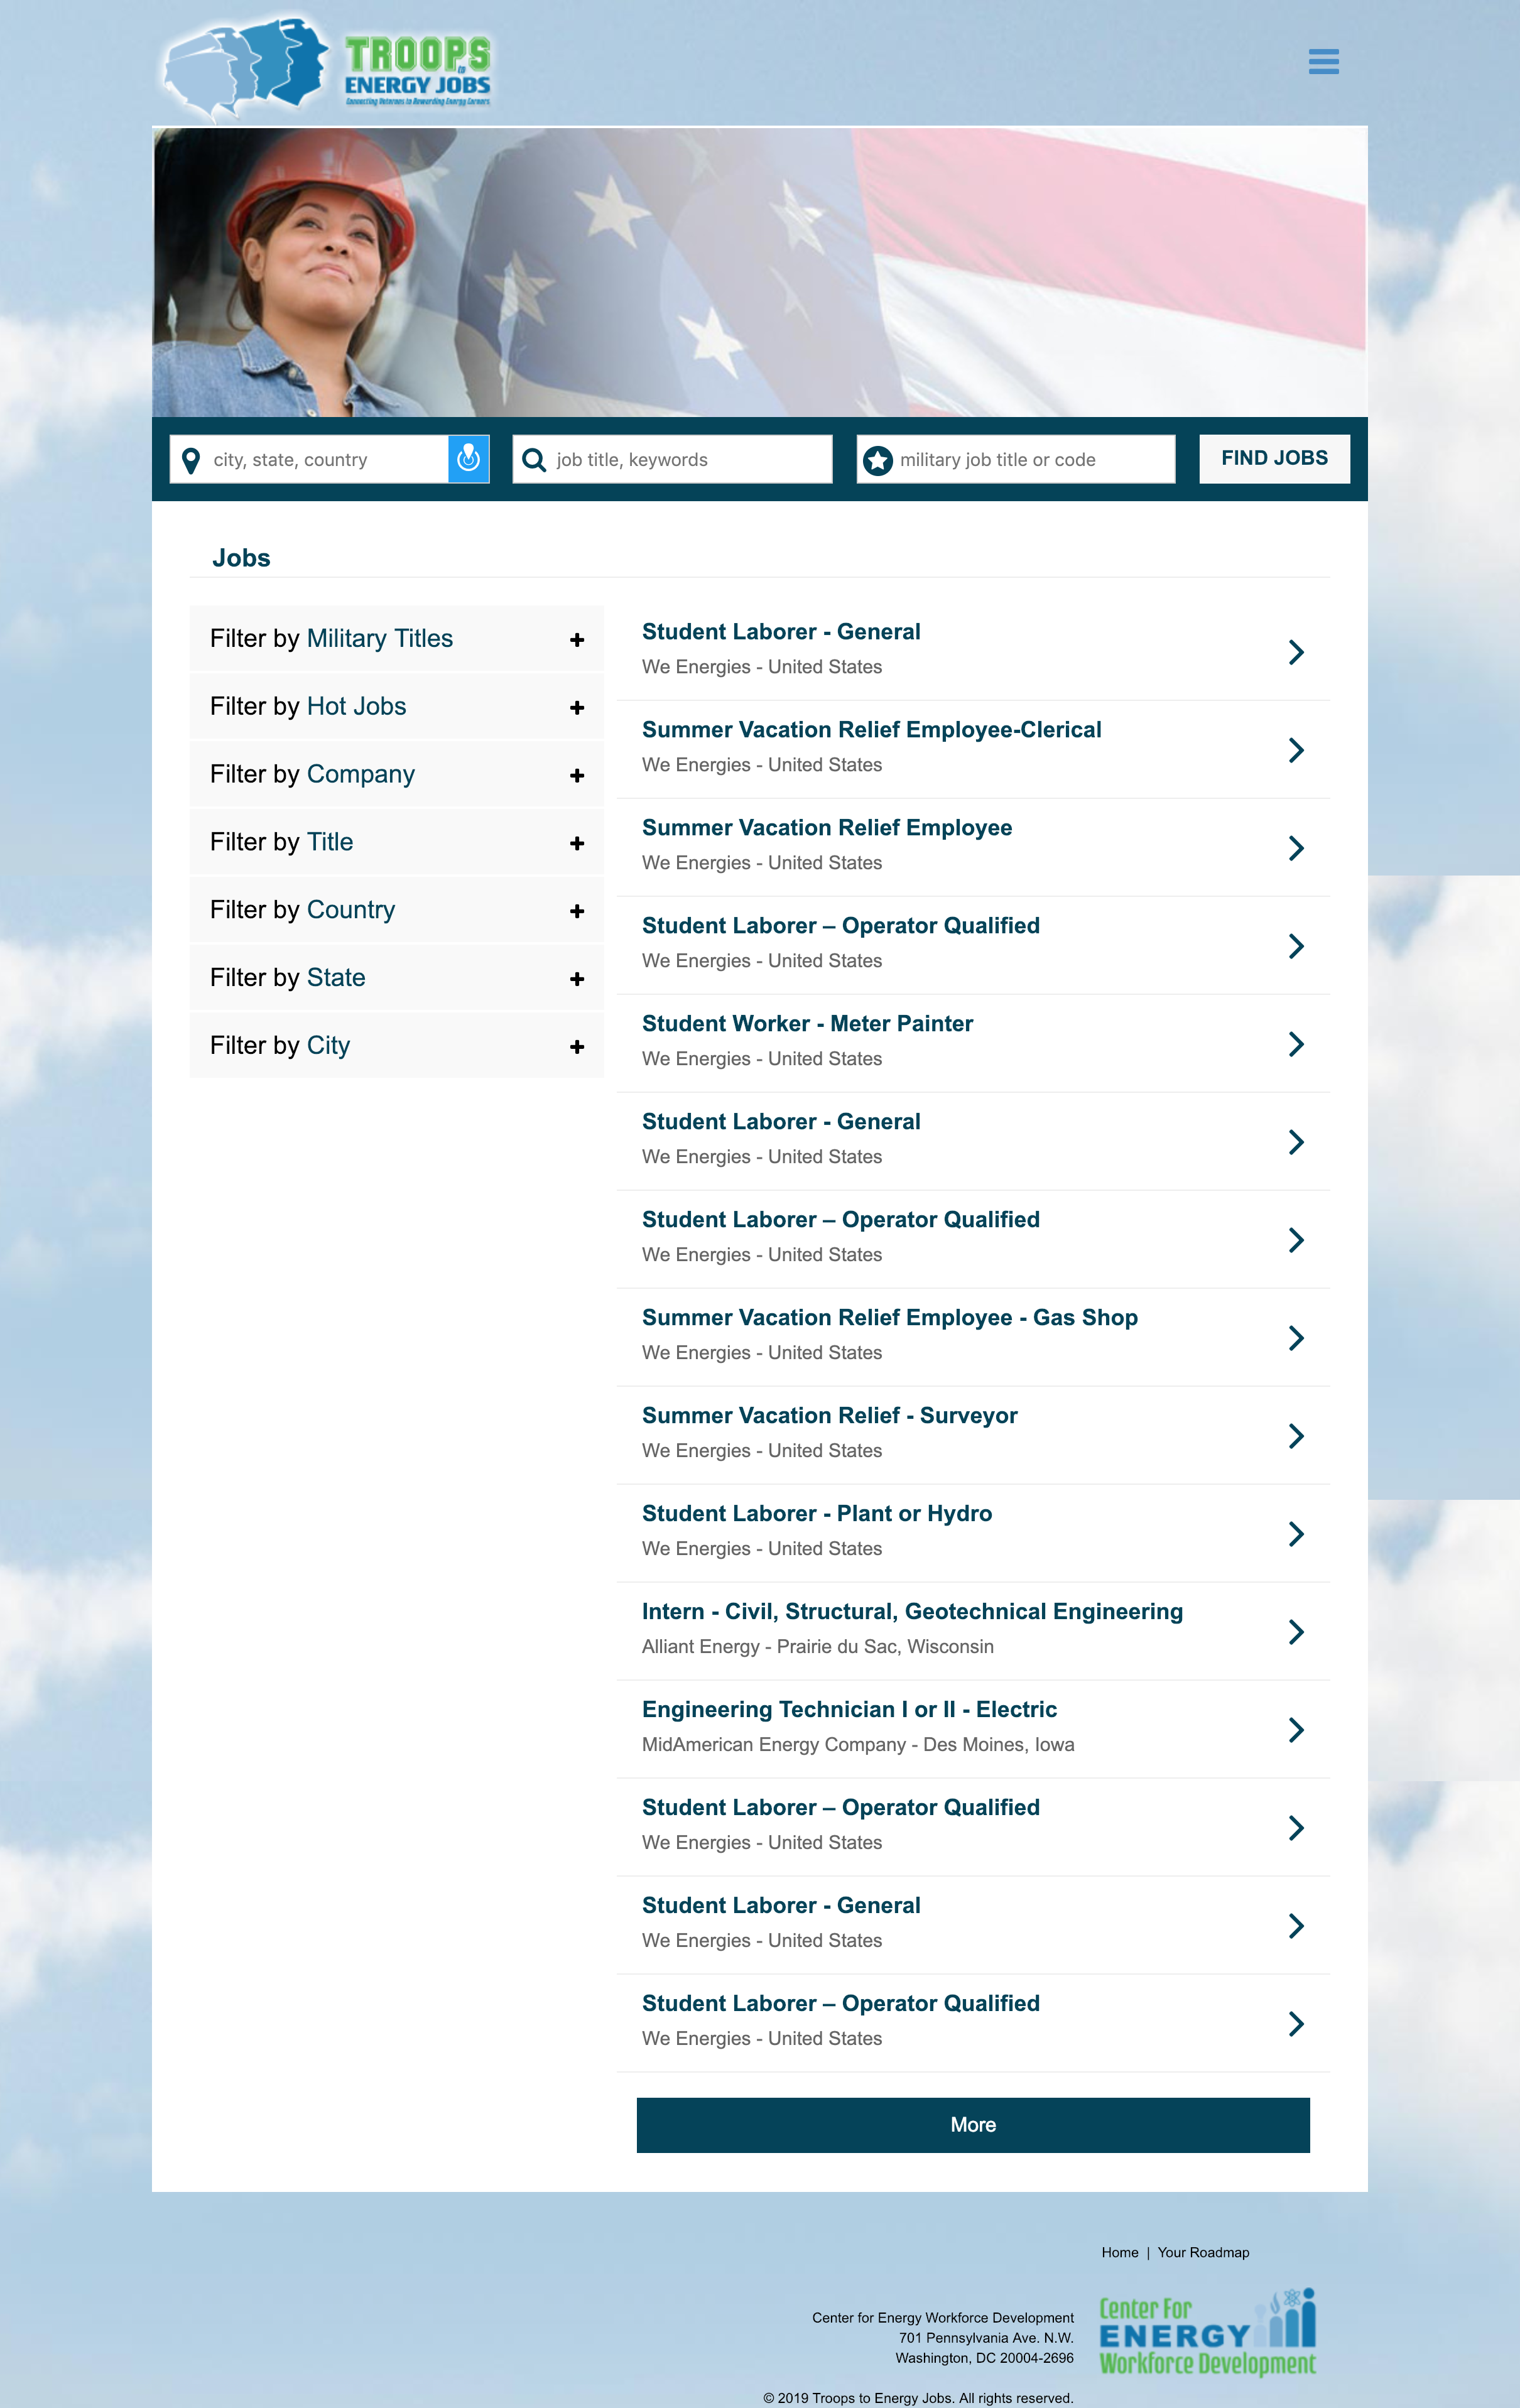Screen dimensions: 1520x2408
Task: Click MidAmerican Energy Company - Des Moines, Iowa text
Action: pos(858,1745)
